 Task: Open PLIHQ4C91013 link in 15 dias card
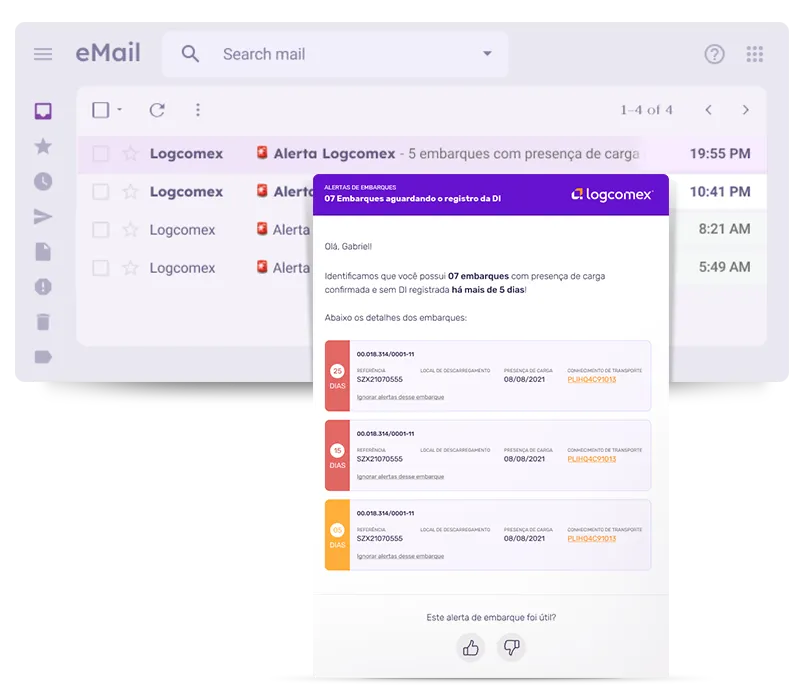(591, 459)
